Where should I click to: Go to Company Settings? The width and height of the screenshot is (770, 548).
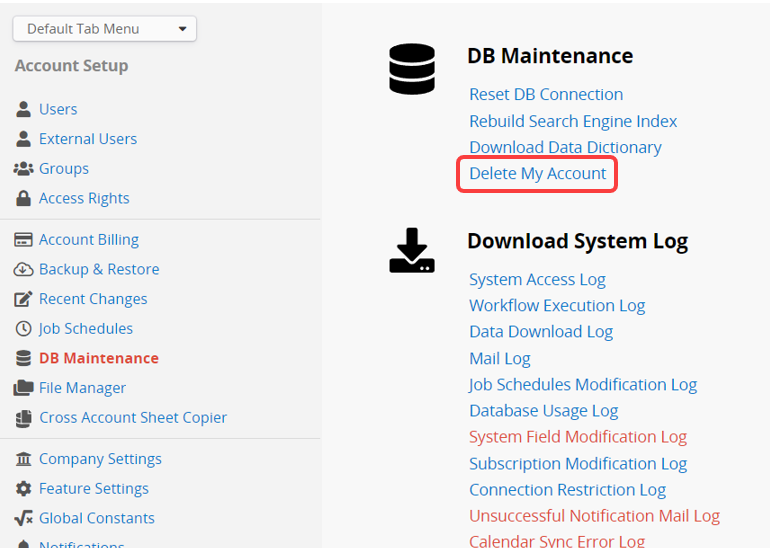[x=100, y=459]
